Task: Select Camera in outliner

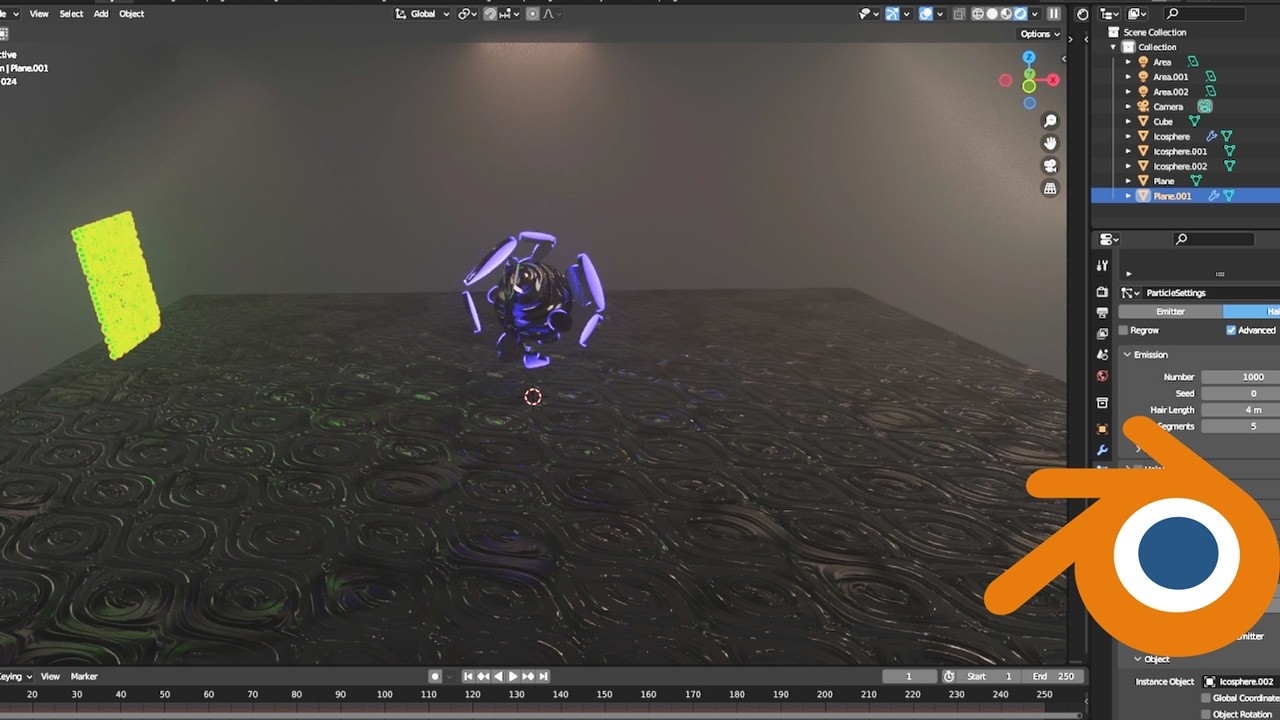Action: tap(1168, 107)
